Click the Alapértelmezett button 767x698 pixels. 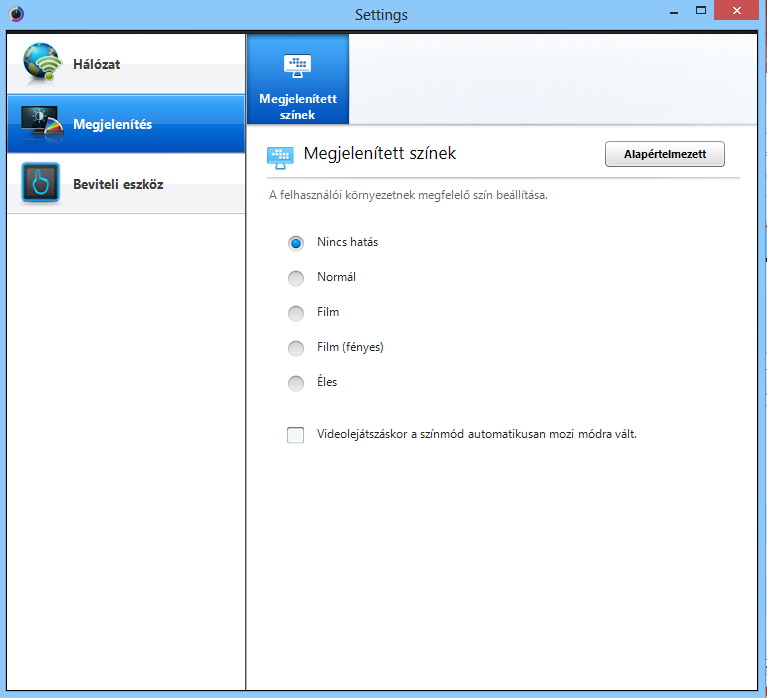coord(665,154)
